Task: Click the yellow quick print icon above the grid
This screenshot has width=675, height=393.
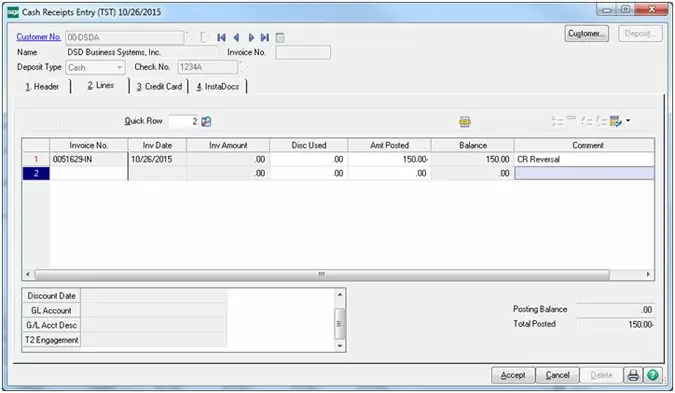Action: [x=464, y=122]
